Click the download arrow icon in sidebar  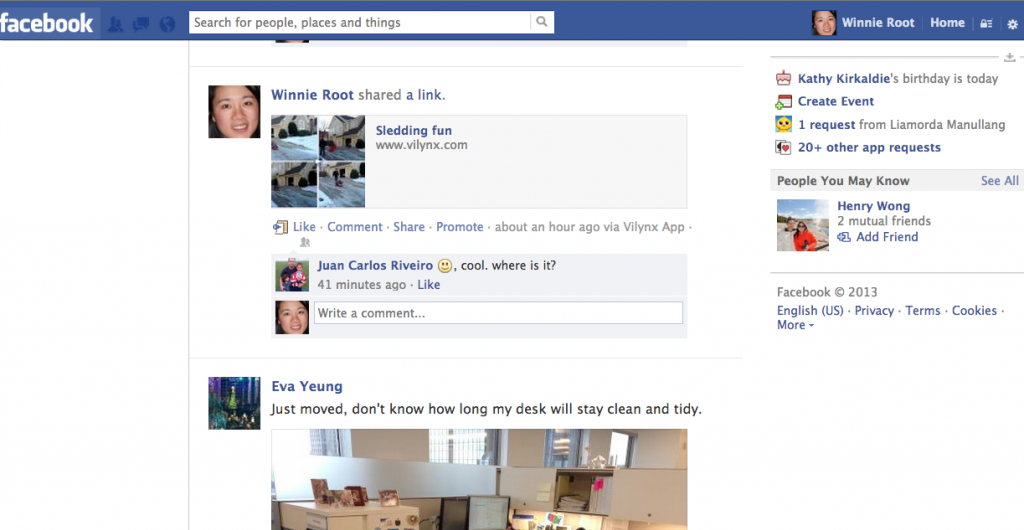[1010, 57]
